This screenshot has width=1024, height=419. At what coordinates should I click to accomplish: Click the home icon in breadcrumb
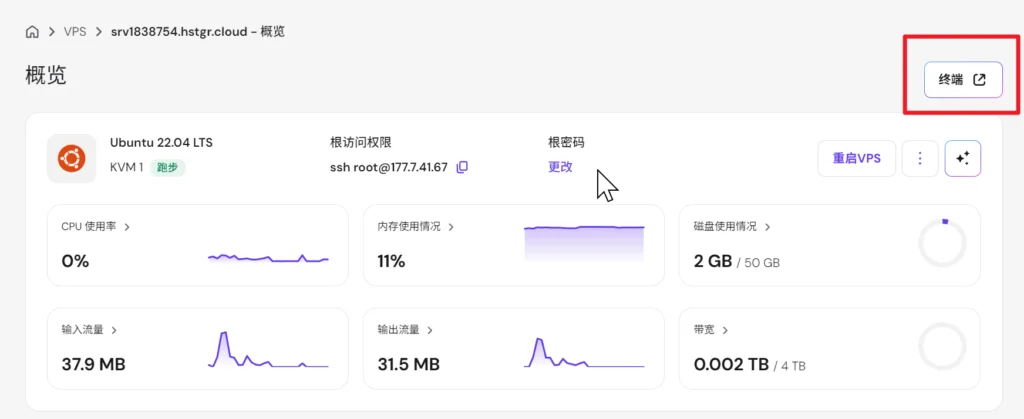(33, 32)
